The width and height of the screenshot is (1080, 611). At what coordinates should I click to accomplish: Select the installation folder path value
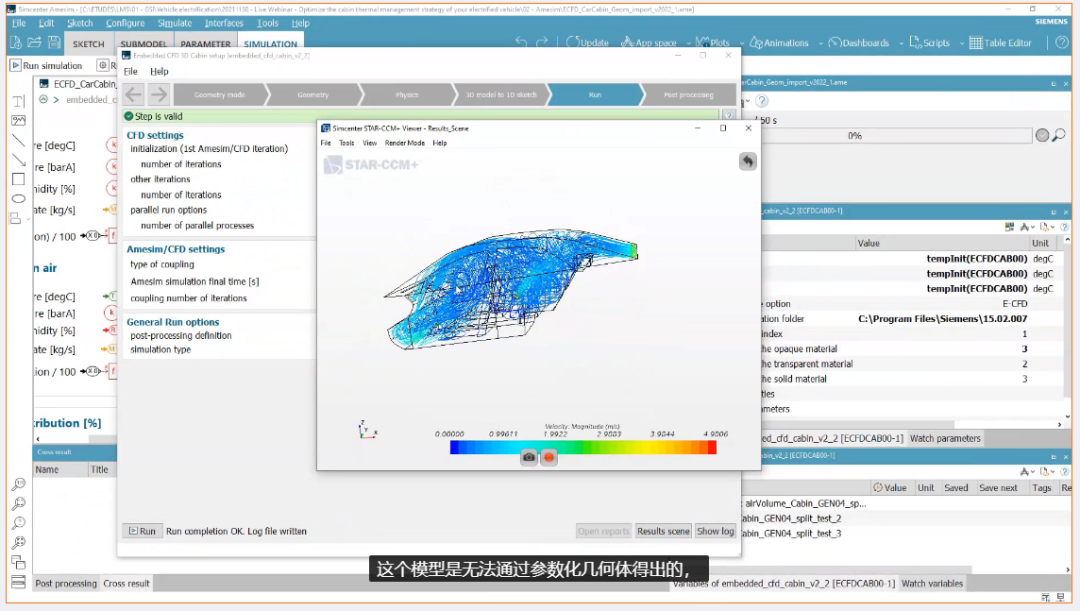tap(942, 319)
